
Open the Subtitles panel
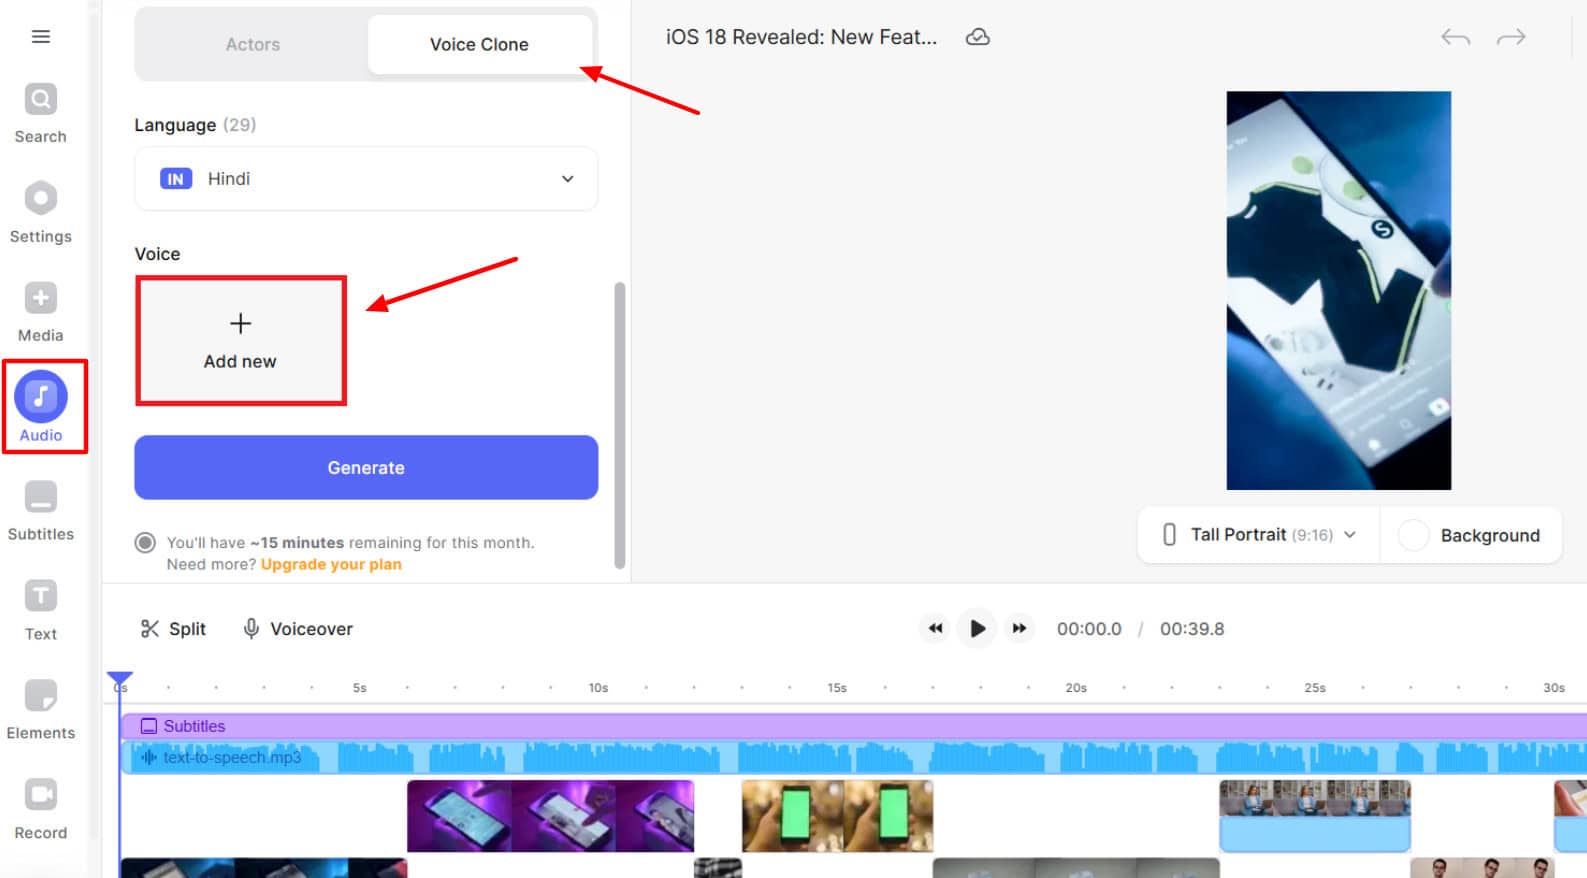coord(41,511)
